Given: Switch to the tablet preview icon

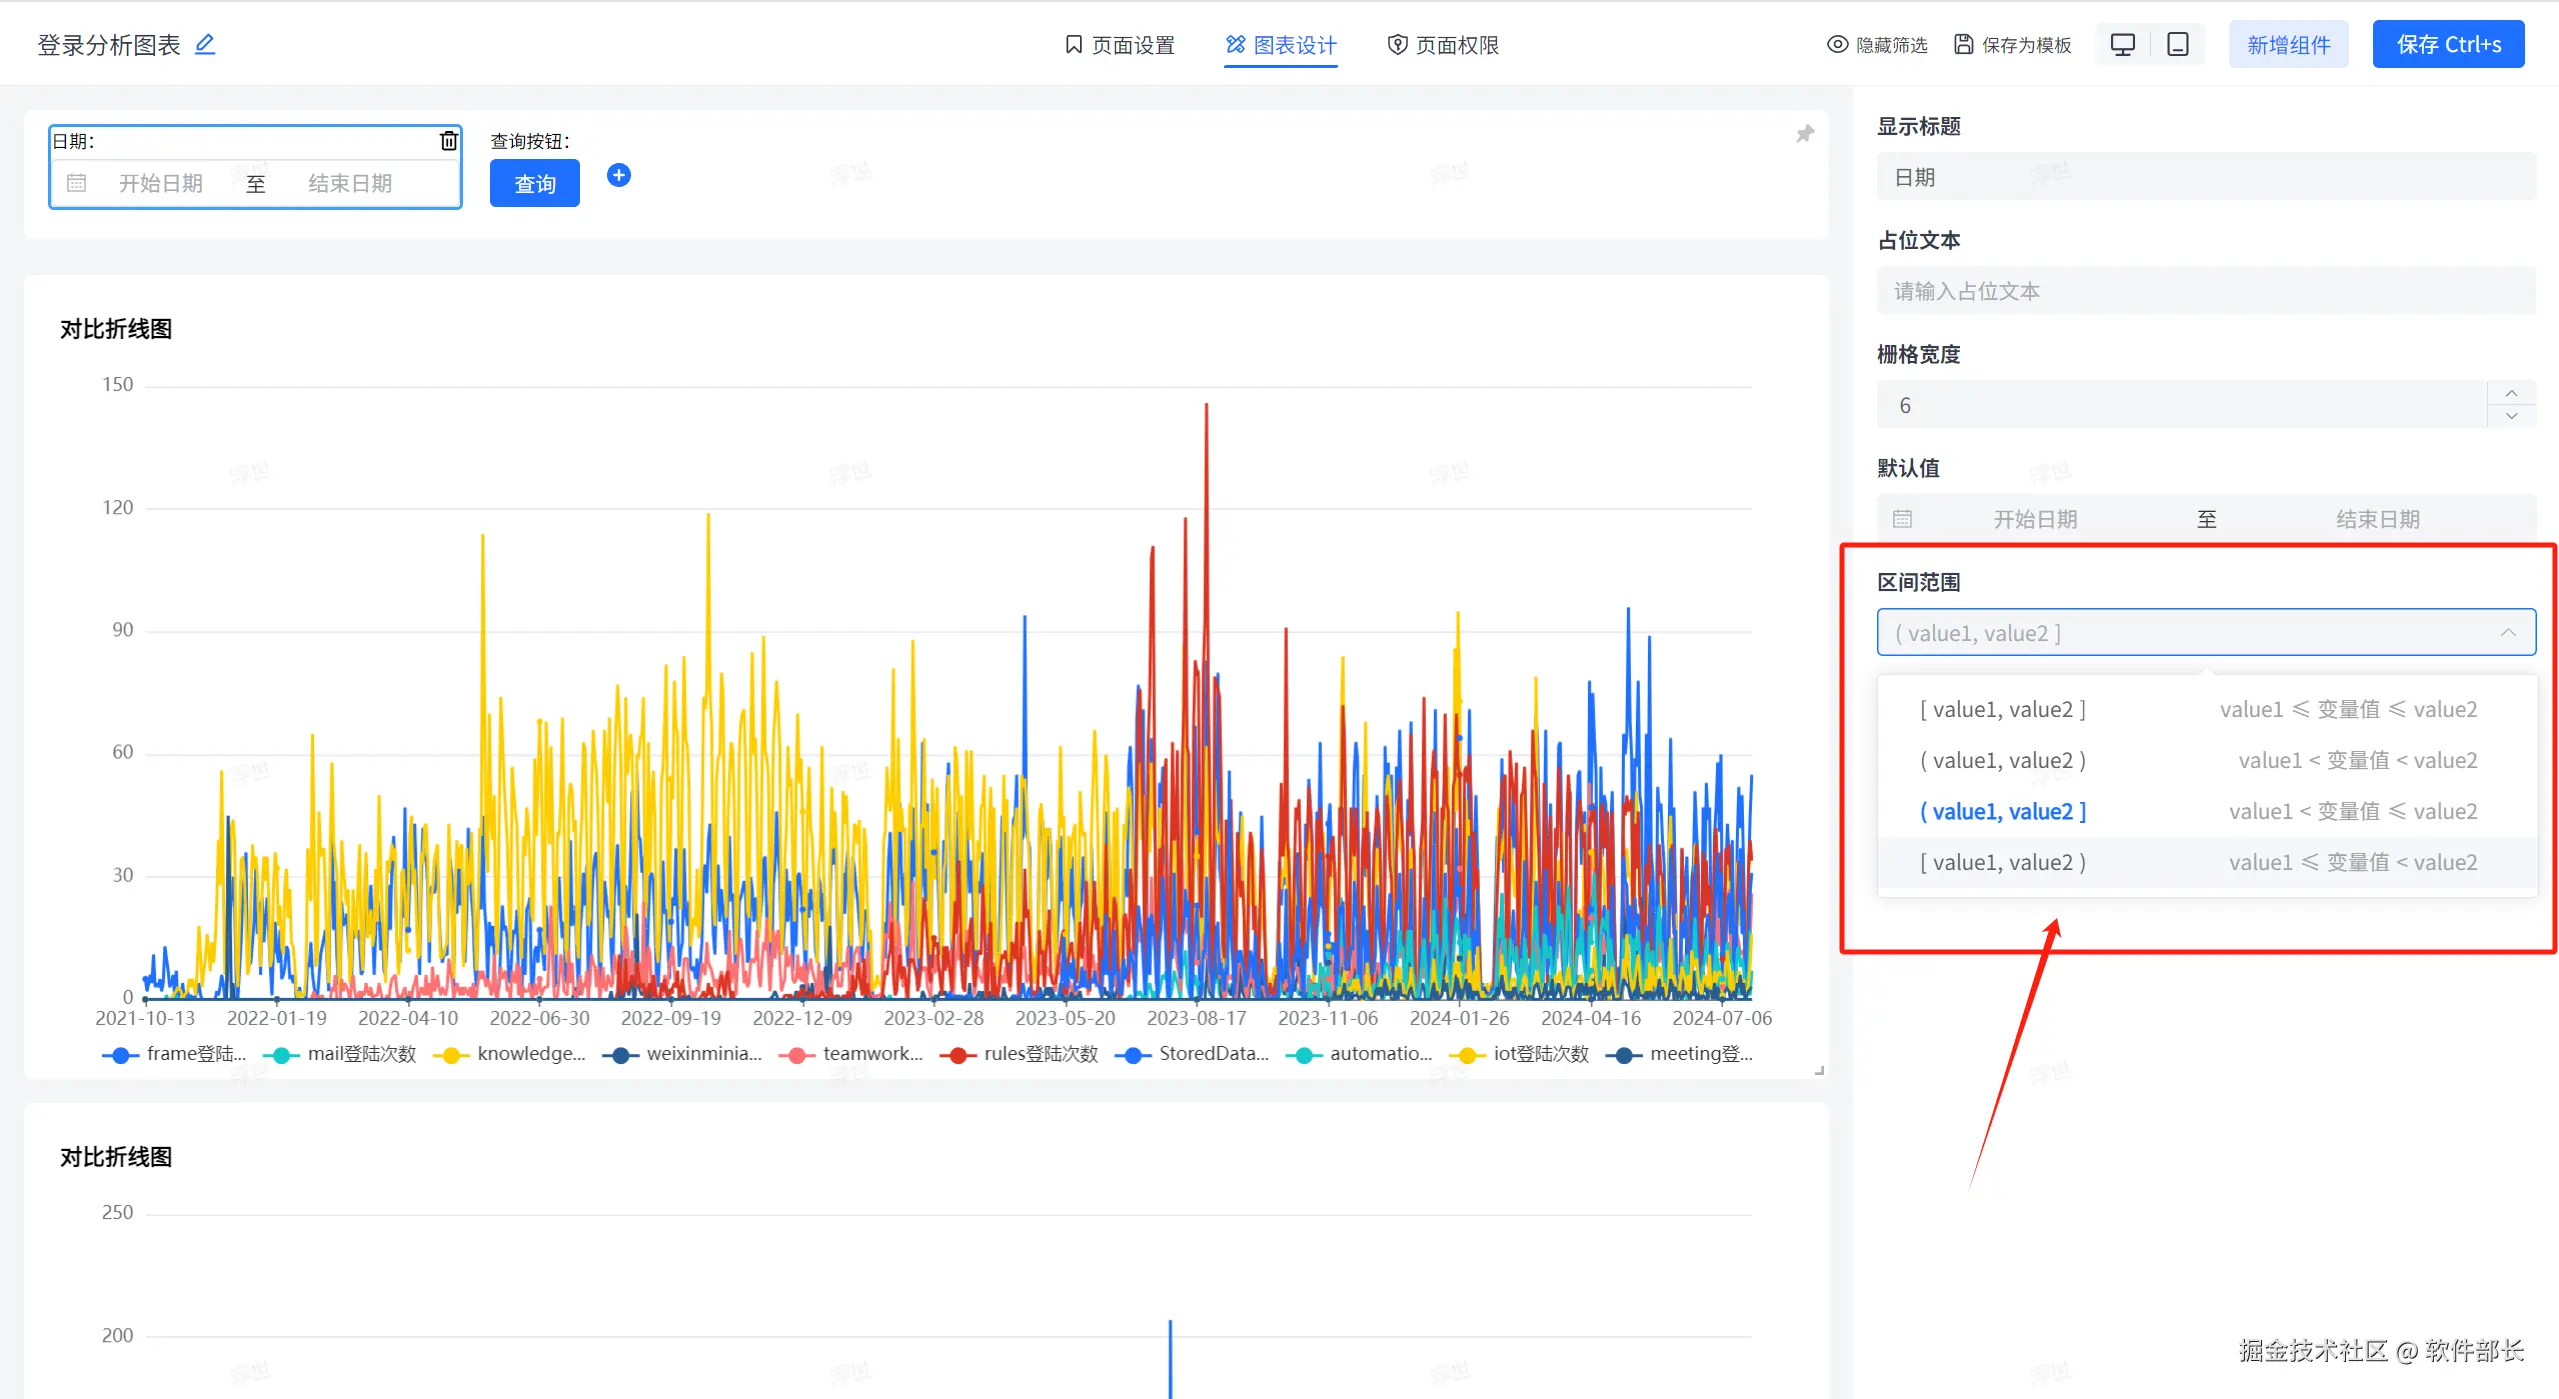Looking at the screenshot, I should (x=2177, y=45).
